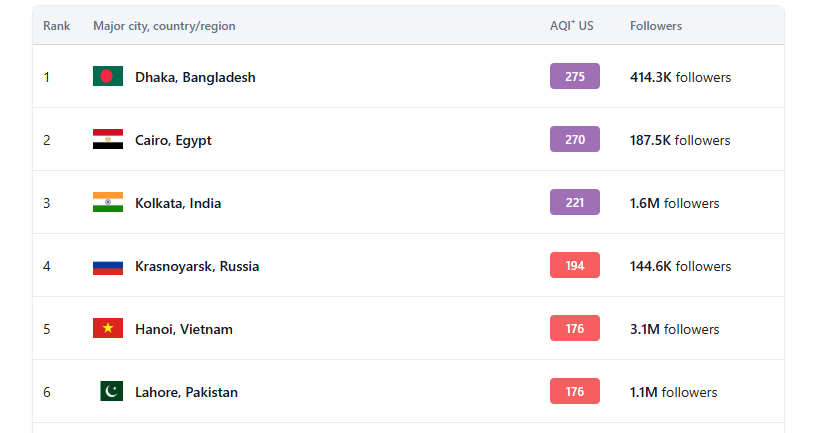Open Krasnoyarsk, Russia air quality page
The width and height of the screenshot is (814, 433).
pyautogui.click(x=197, y=266)
